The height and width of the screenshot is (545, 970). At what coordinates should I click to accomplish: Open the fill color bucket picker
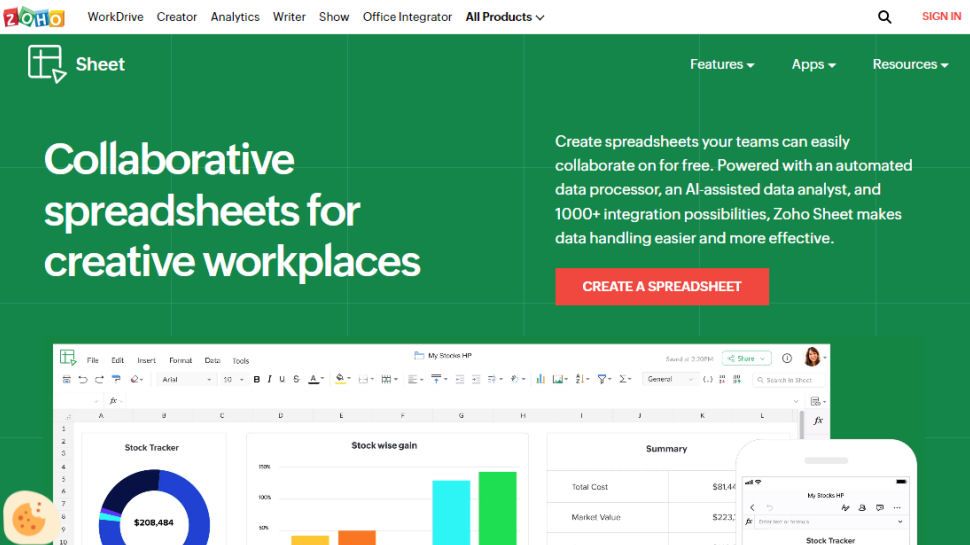tap(342, 379)
